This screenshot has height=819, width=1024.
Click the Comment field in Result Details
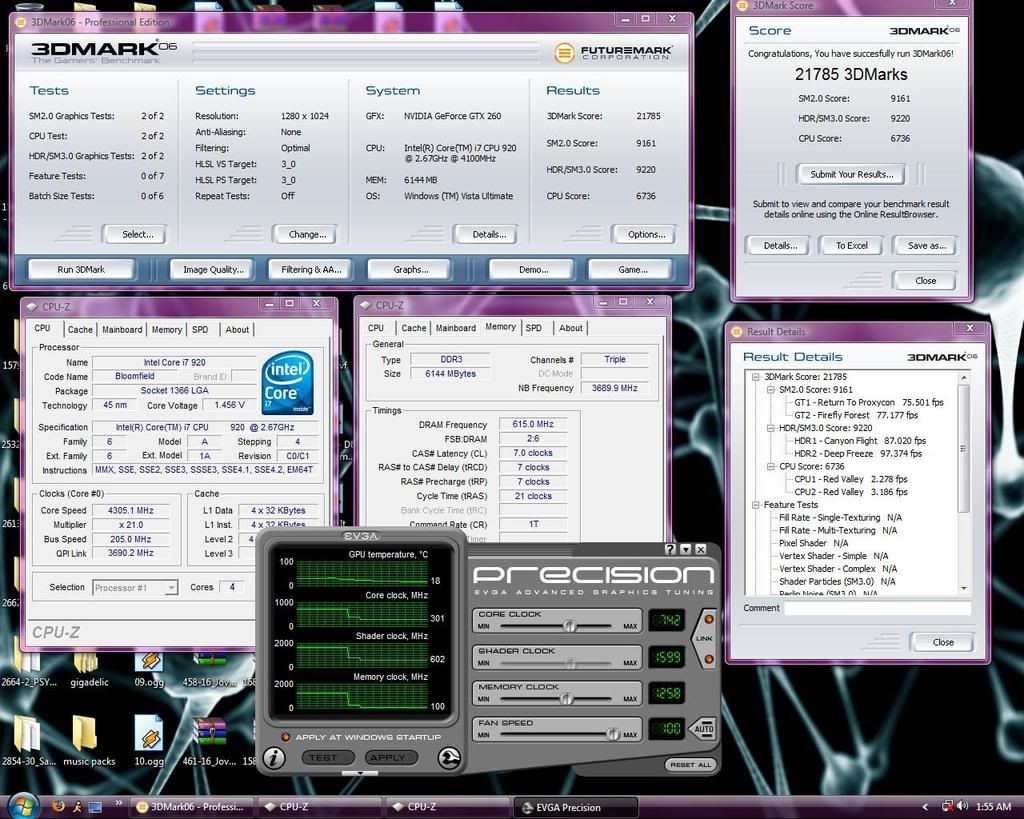877,608
